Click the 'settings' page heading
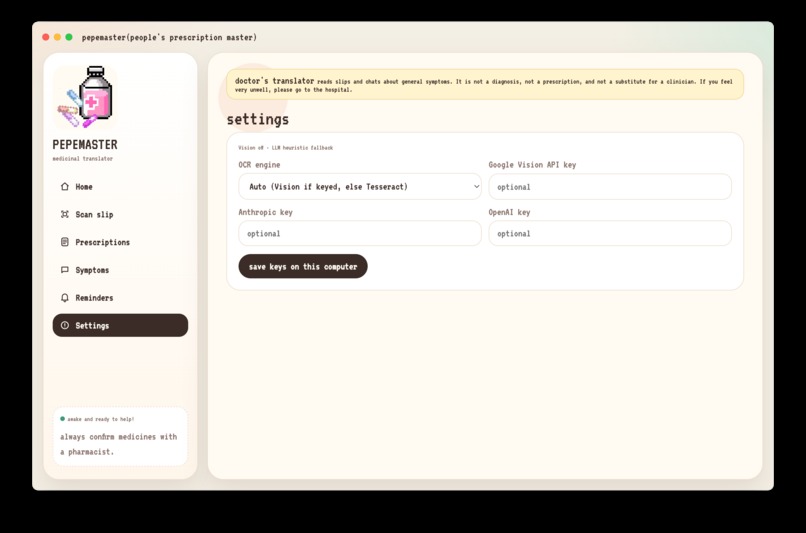Screen dimensions: 806x533 (258, 120)
